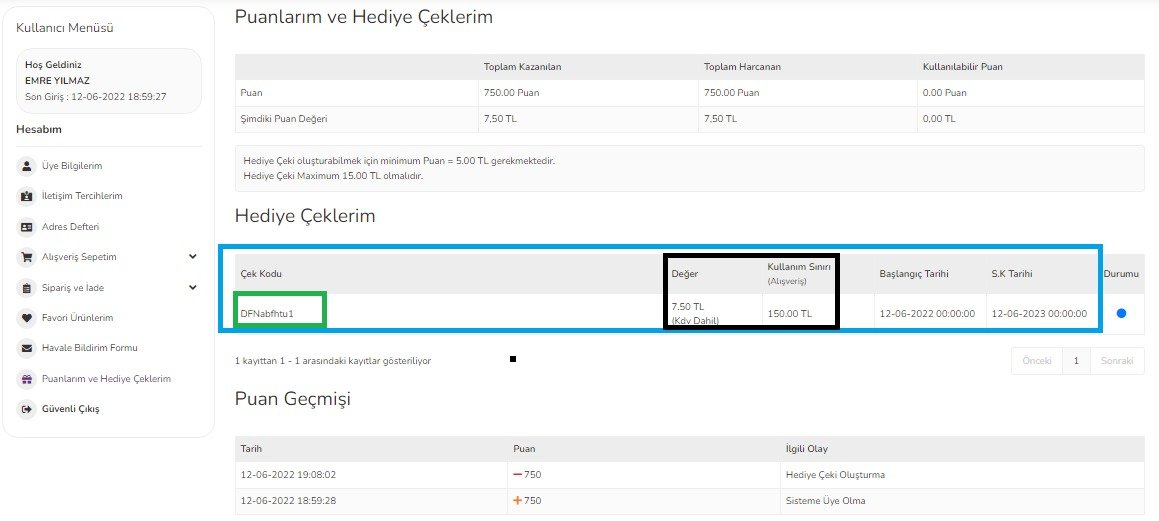Click the Üye Bilgilerim person icon
1159x521 pixels.
tap(27, 166)
